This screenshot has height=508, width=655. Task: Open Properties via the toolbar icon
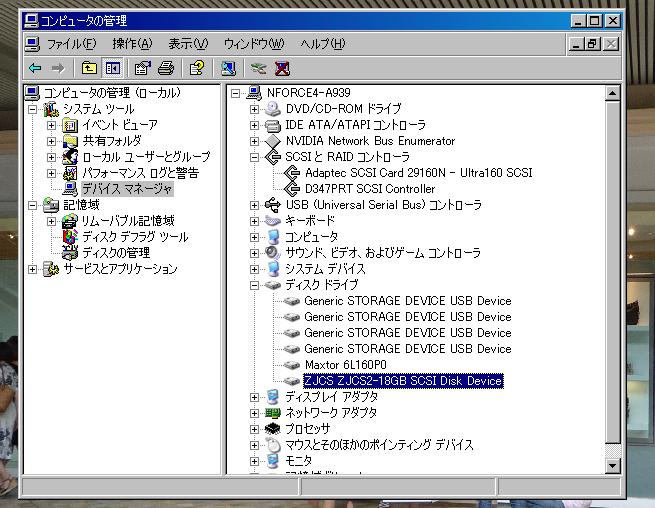[x=142, y=68]
